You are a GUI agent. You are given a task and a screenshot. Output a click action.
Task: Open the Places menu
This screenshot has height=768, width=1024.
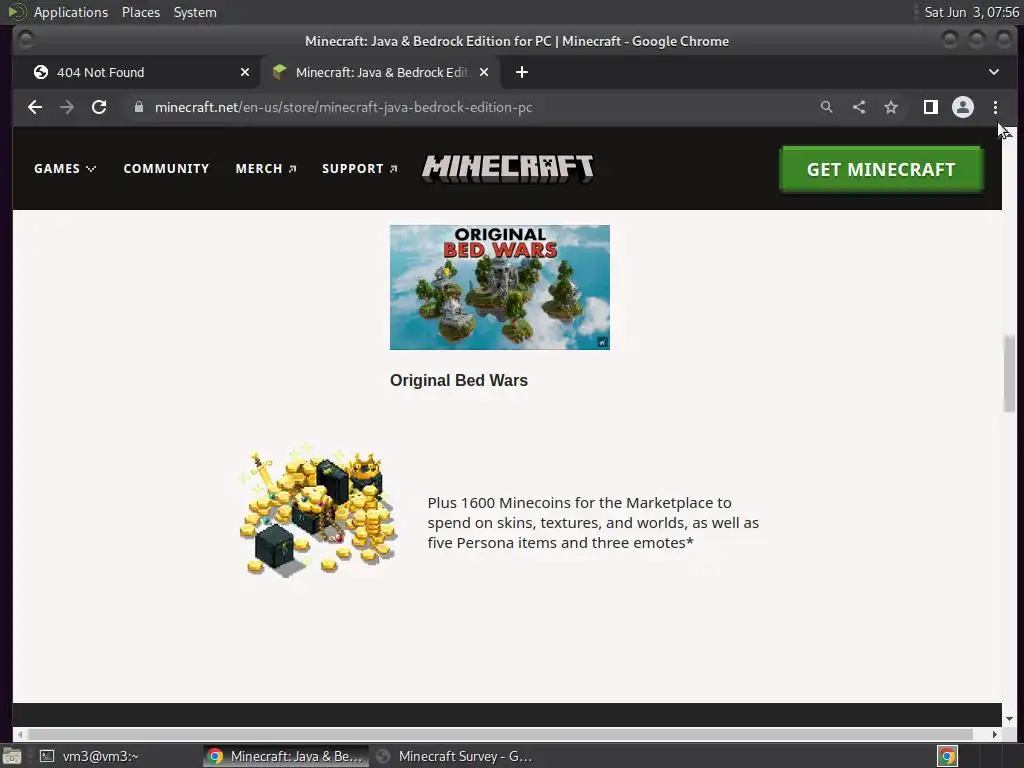(140, 12)
